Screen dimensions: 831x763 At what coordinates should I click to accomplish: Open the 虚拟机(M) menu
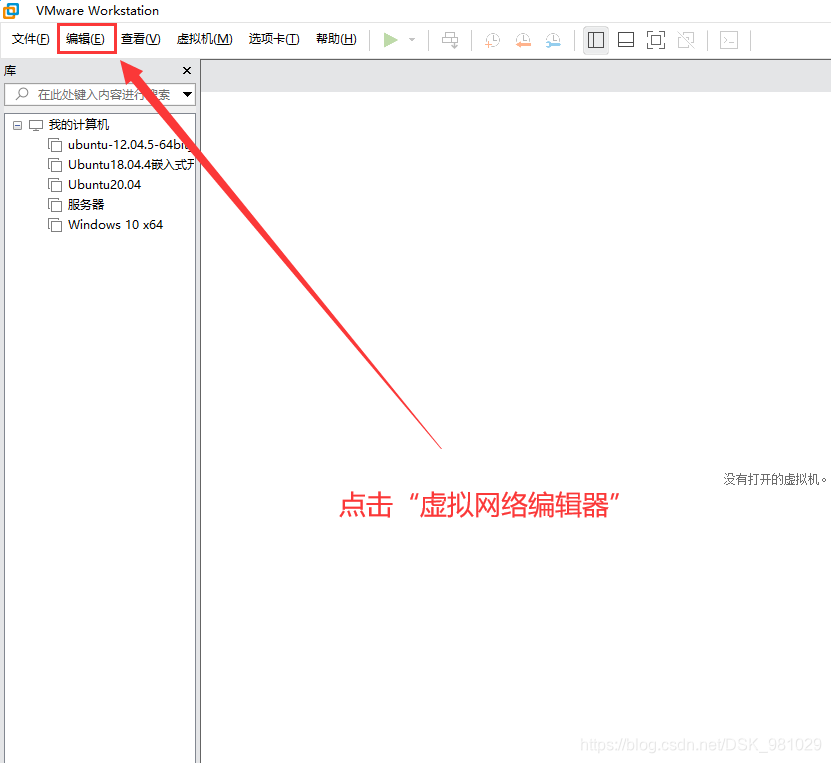[x=204, y=39]
